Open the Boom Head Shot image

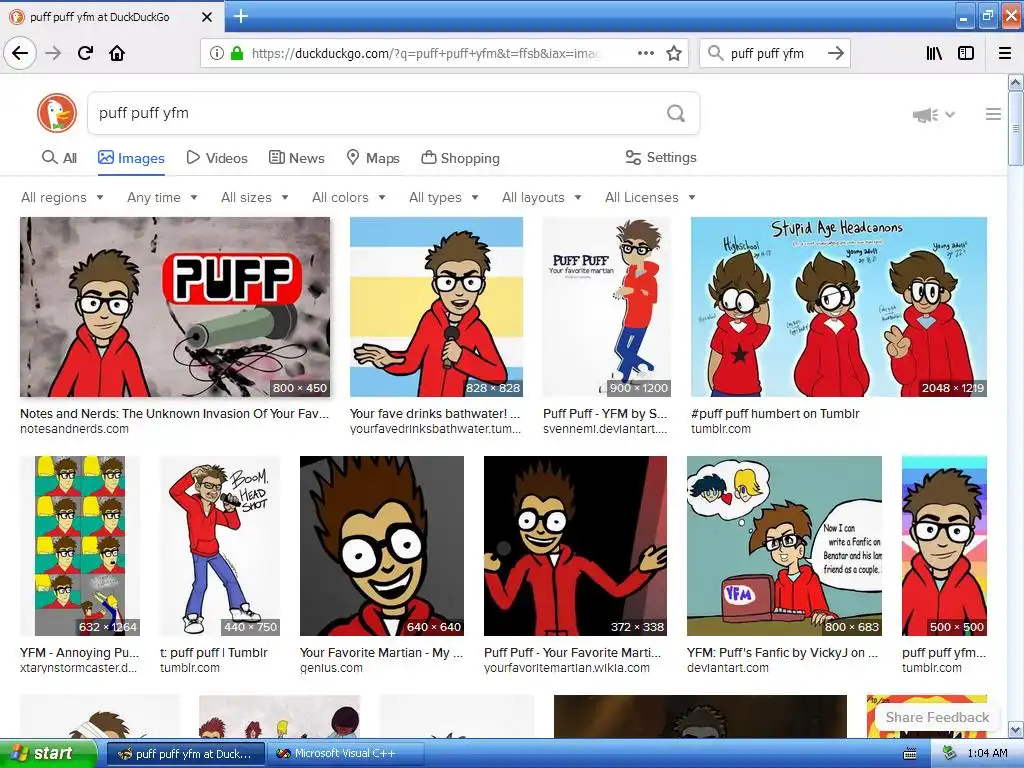click(219, 546)
